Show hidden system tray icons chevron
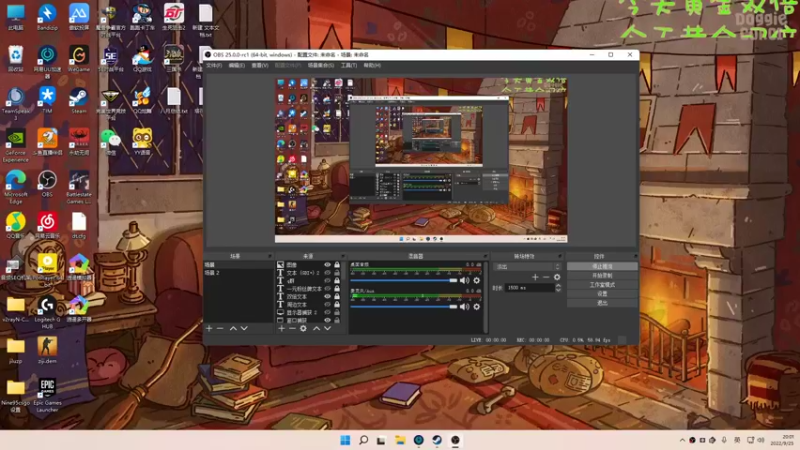 click(x=682, y=440)
